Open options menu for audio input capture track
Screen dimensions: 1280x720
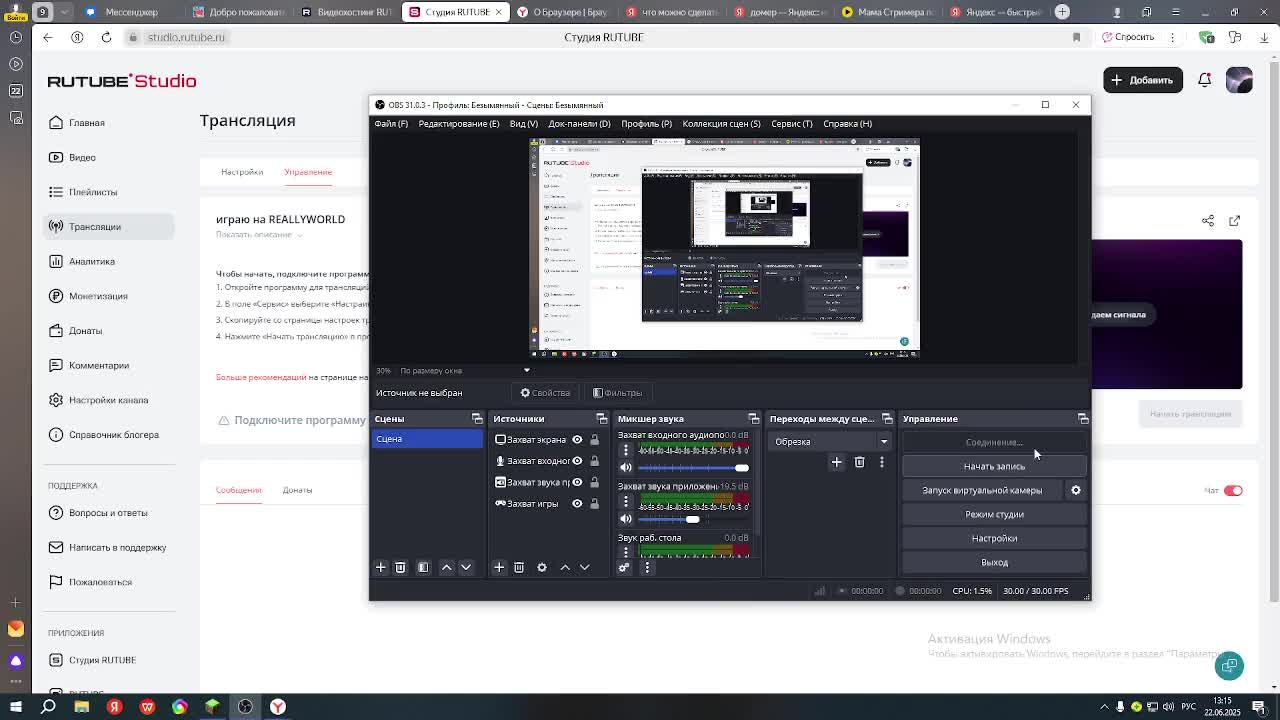pyautogui.click(x=626, y=449)
